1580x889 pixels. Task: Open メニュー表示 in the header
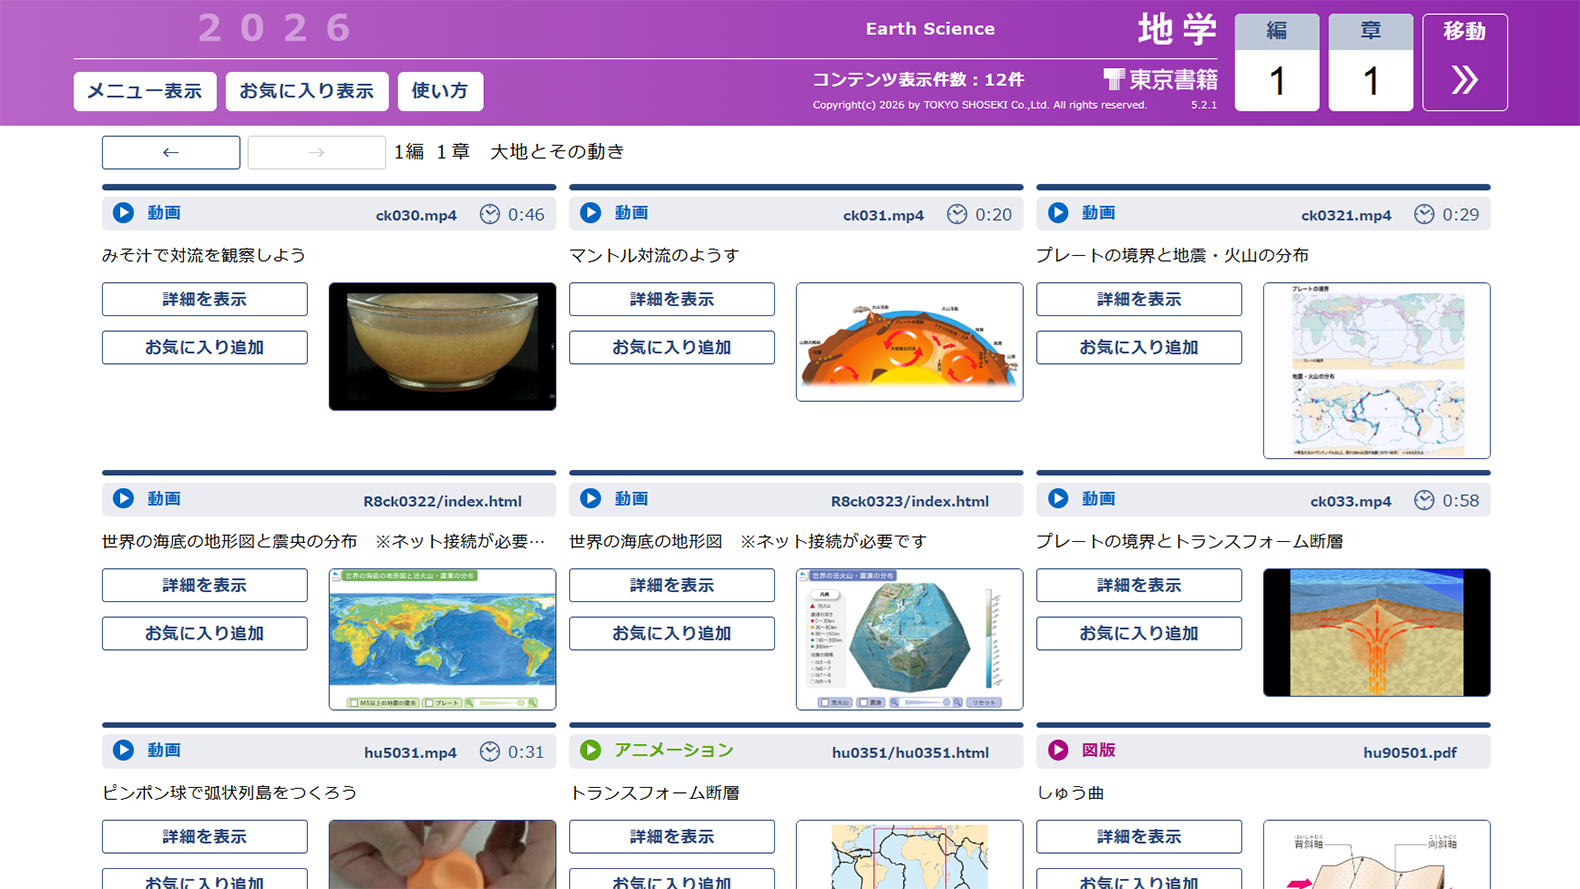[x=144, y=91]
